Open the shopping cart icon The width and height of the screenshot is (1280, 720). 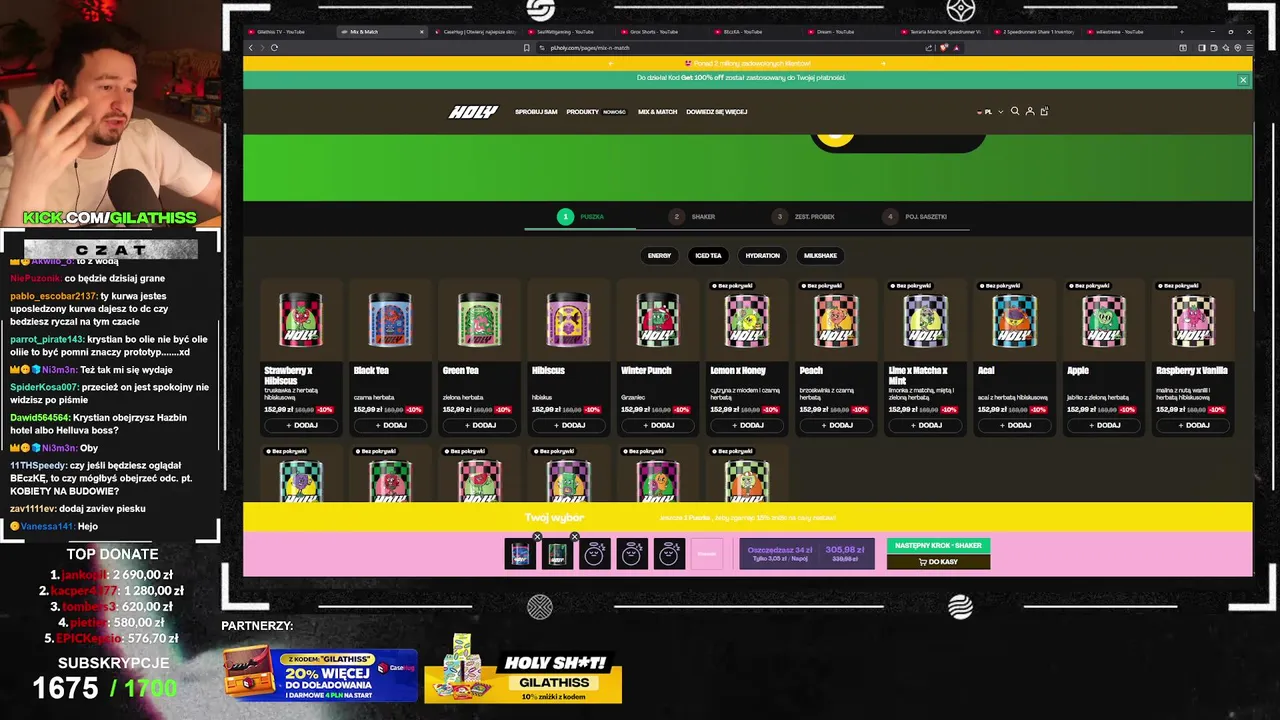pyautogui.click(x=1044, y=111)
